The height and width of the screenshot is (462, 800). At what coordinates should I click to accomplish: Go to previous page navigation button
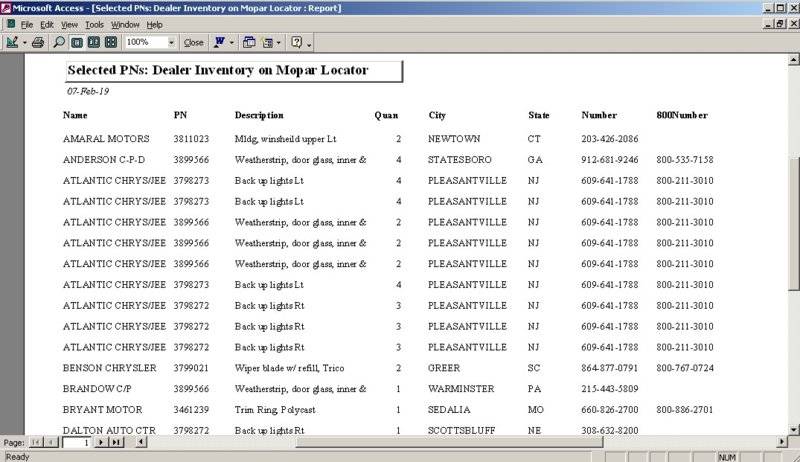click(51, 442)
